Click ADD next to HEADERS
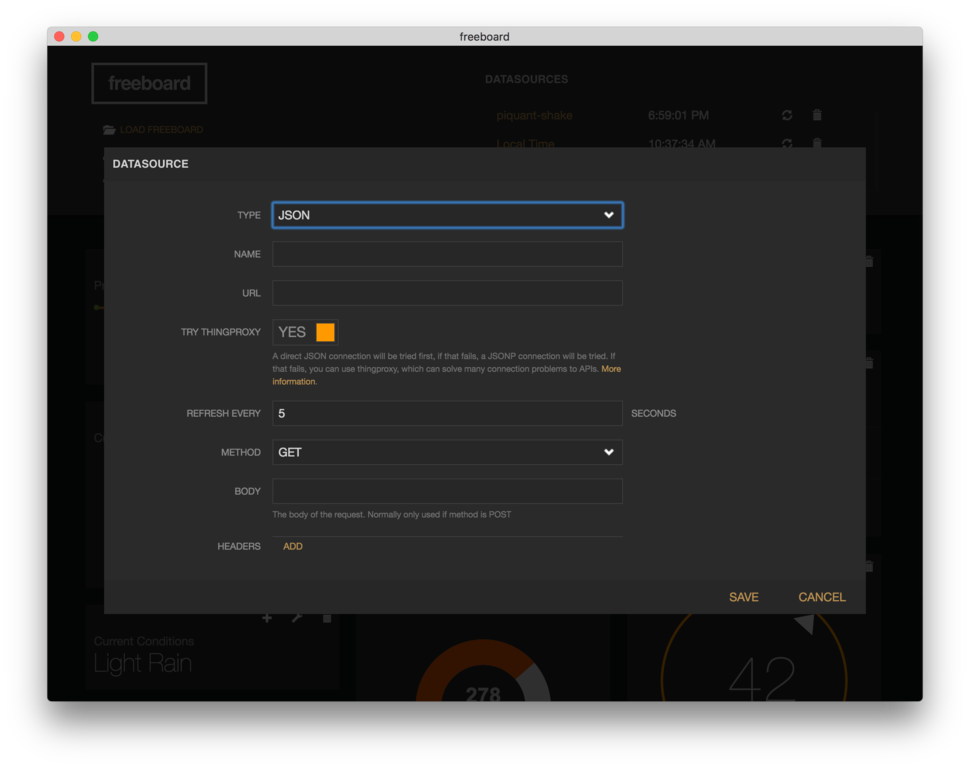The image size is (970, 769). click(292, 546)
